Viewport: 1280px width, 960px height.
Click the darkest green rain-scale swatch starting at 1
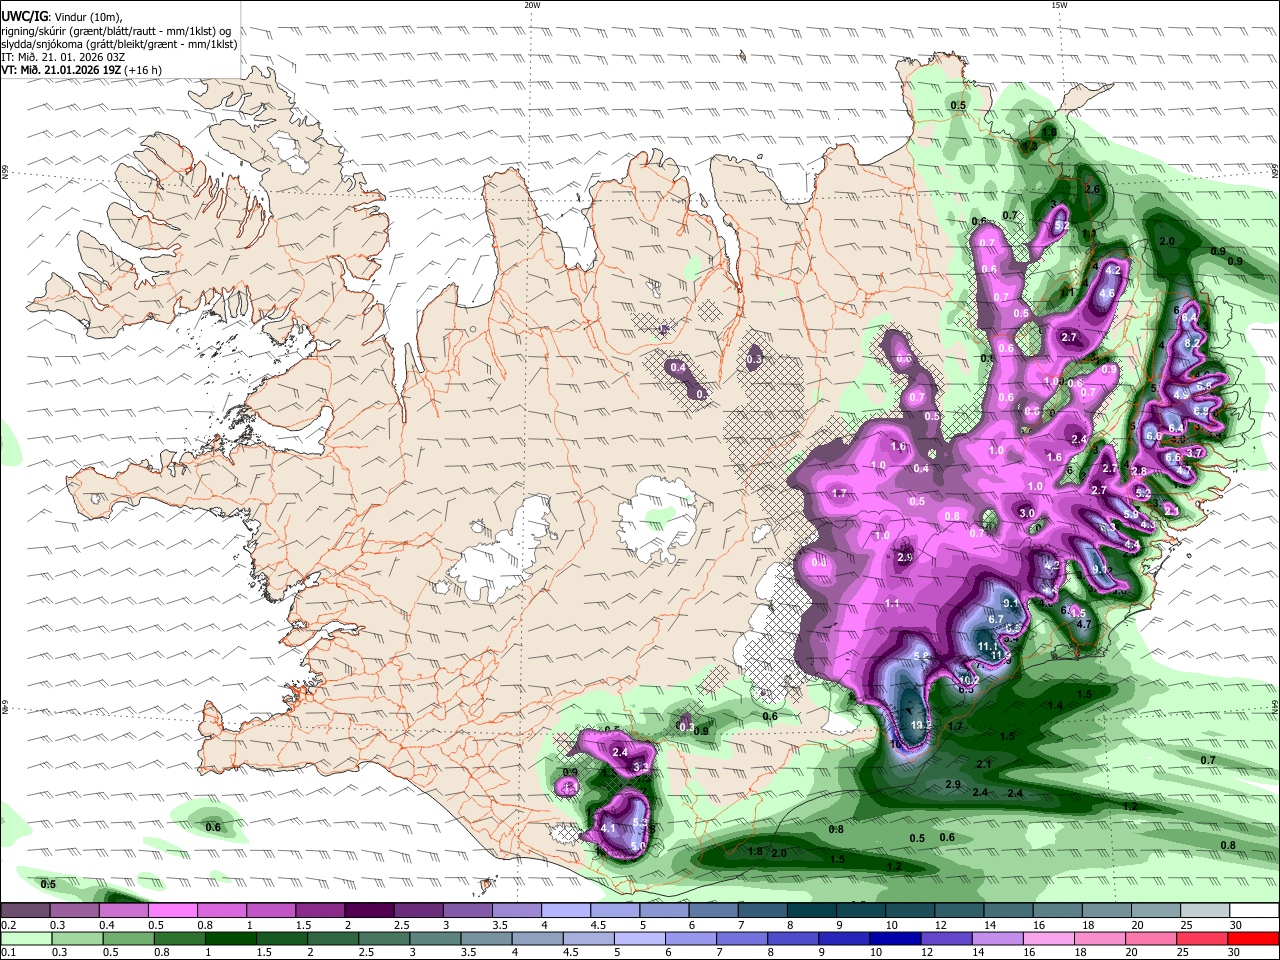click(x=231, y=938)
